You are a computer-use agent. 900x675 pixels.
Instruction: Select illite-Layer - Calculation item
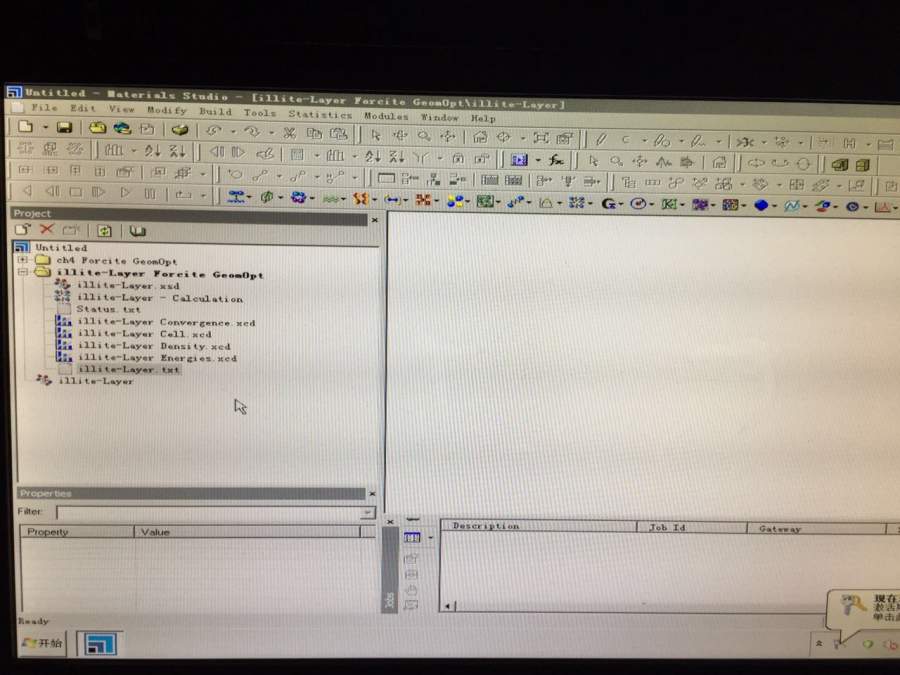(160, 298)
